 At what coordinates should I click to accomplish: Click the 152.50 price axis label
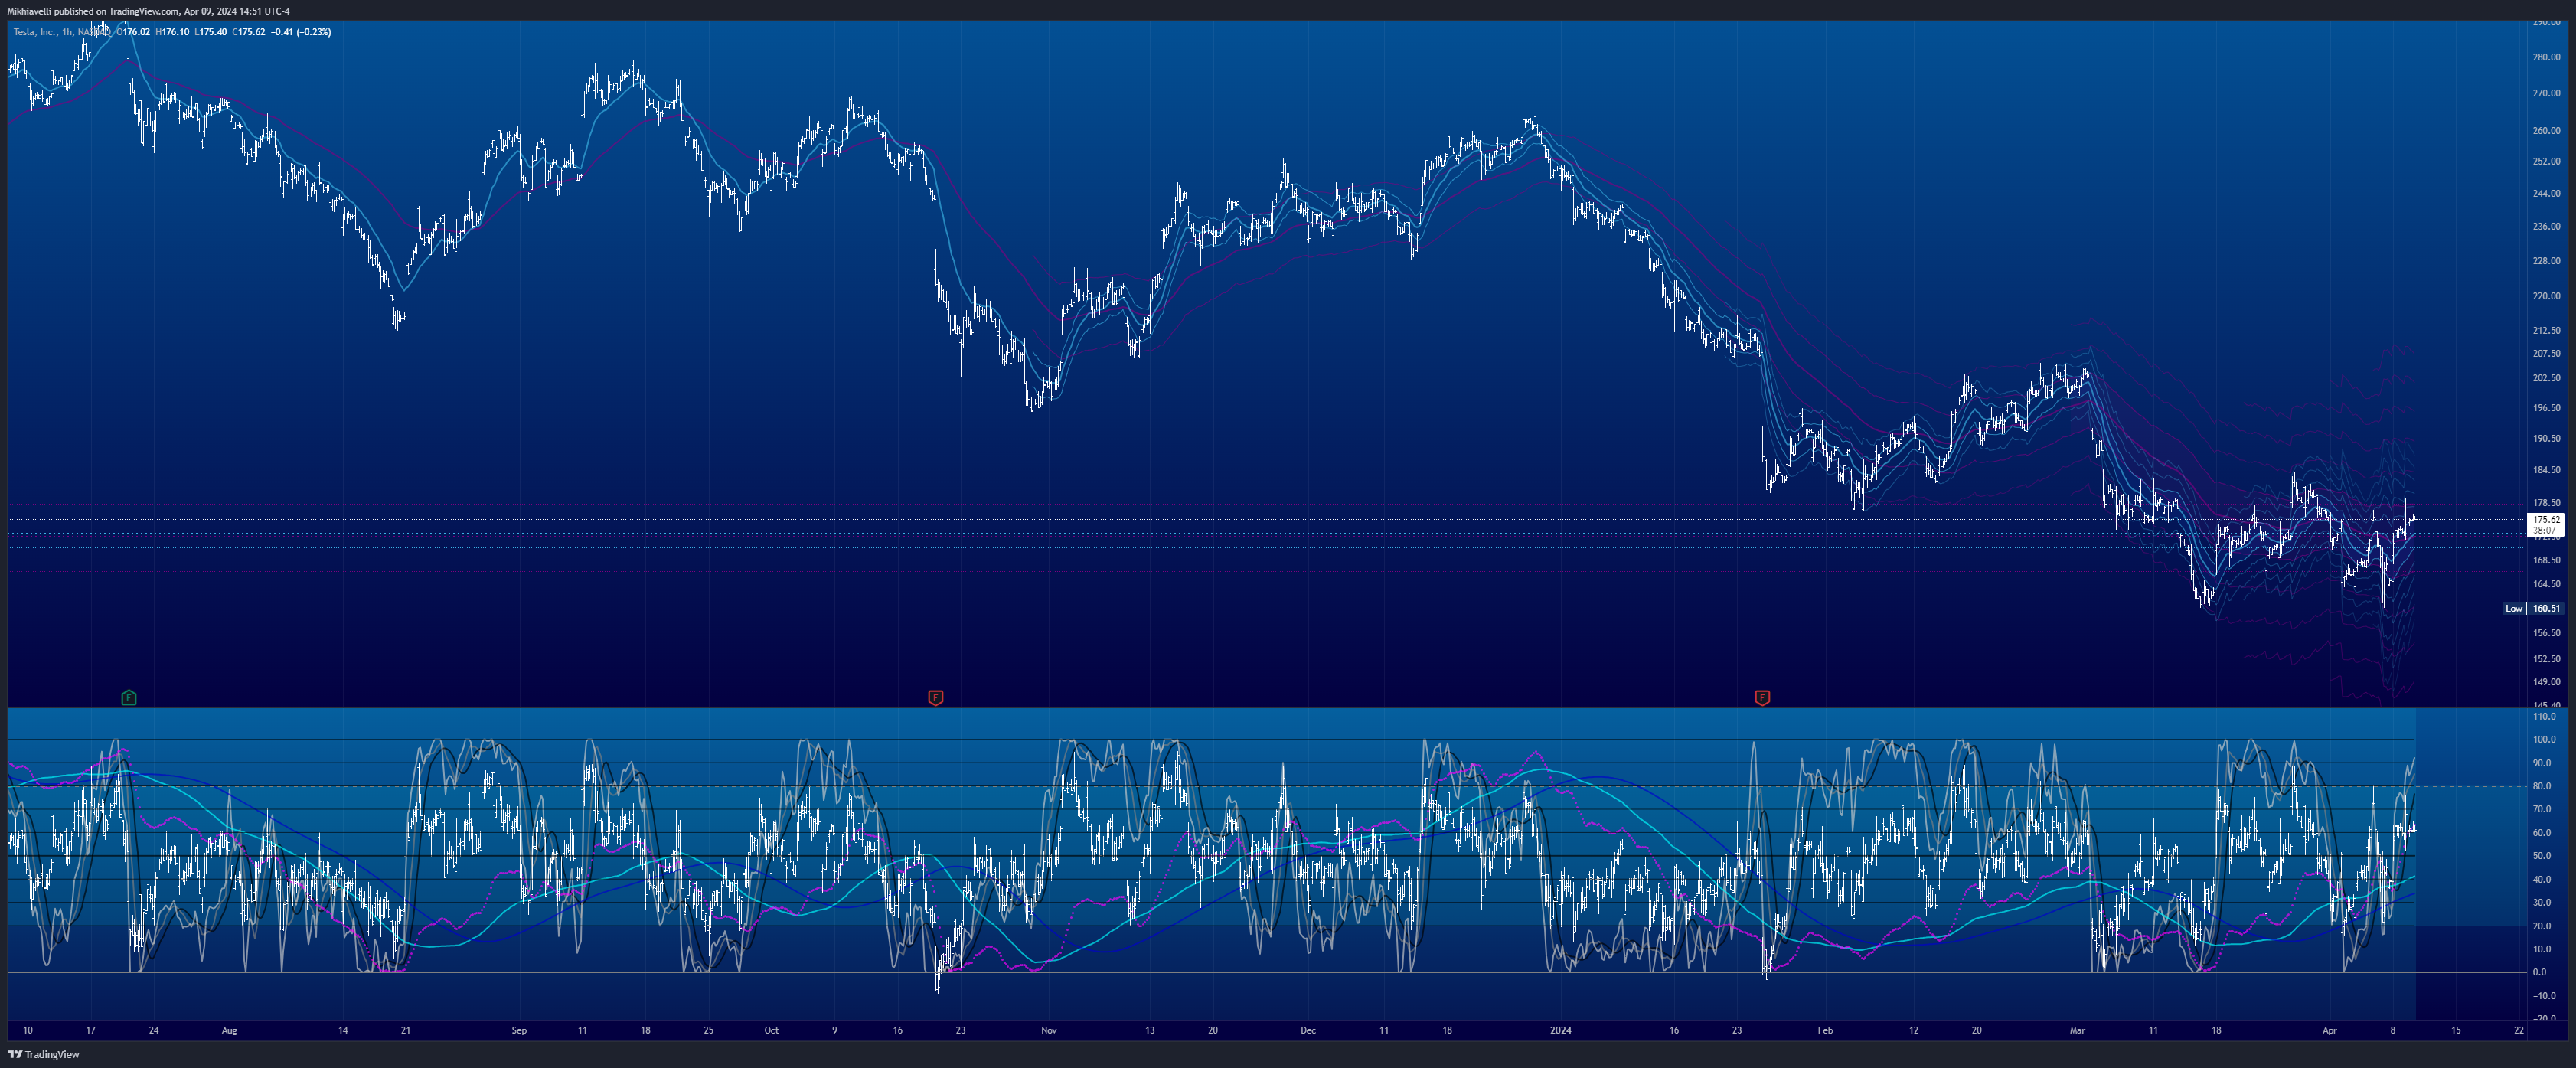point(2546,658)
